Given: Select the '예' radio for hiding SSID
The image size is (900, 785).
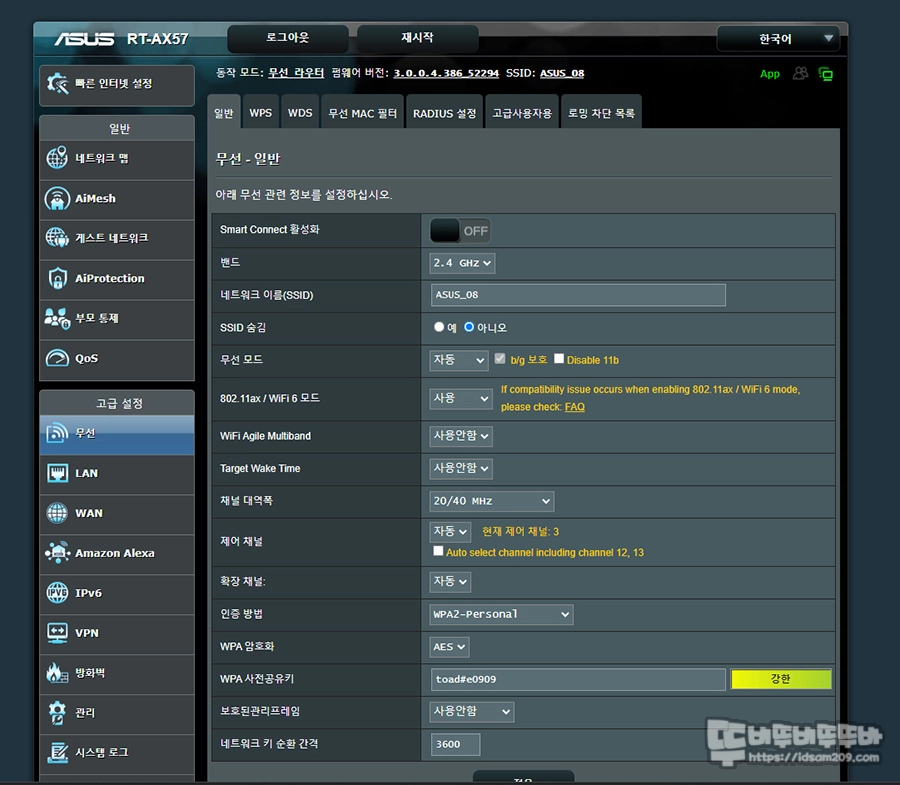Looking at the screenshot, I should point(439,327).
